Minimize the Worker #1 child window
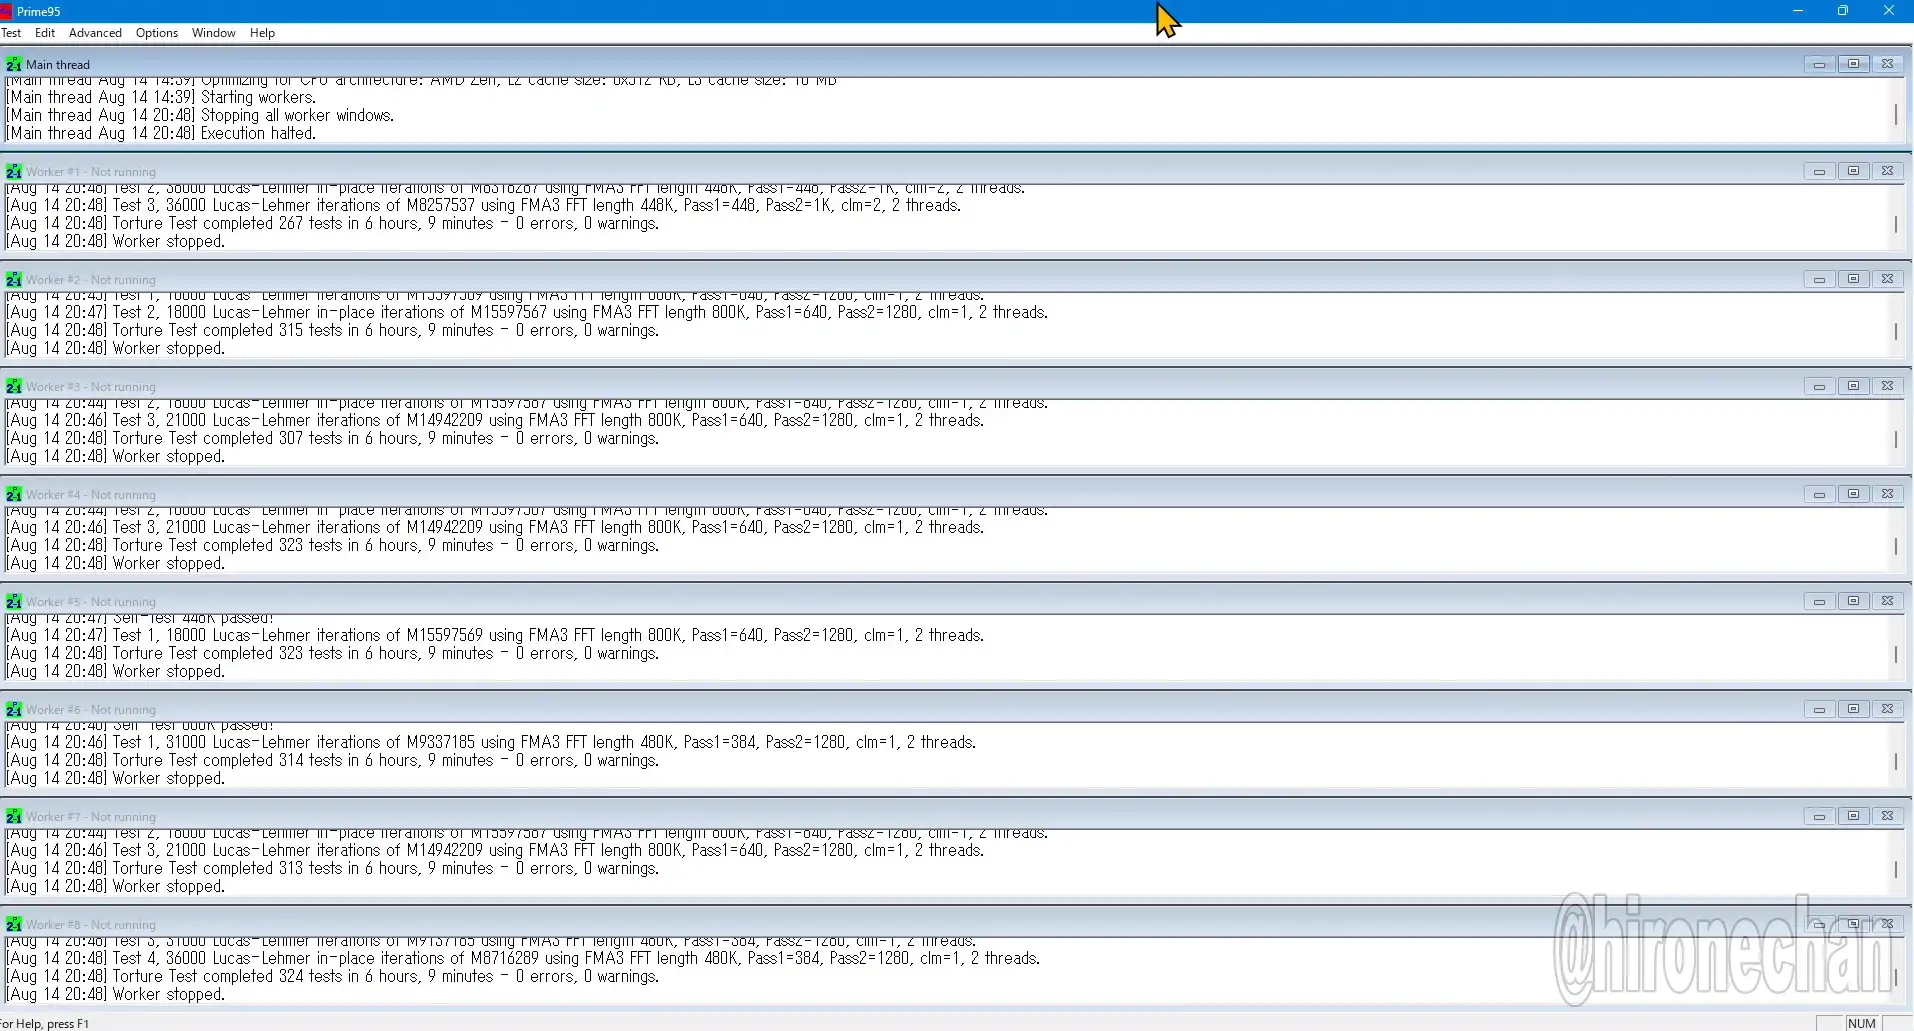Screen dimensions: 1914x1031 coord(1819,172)
